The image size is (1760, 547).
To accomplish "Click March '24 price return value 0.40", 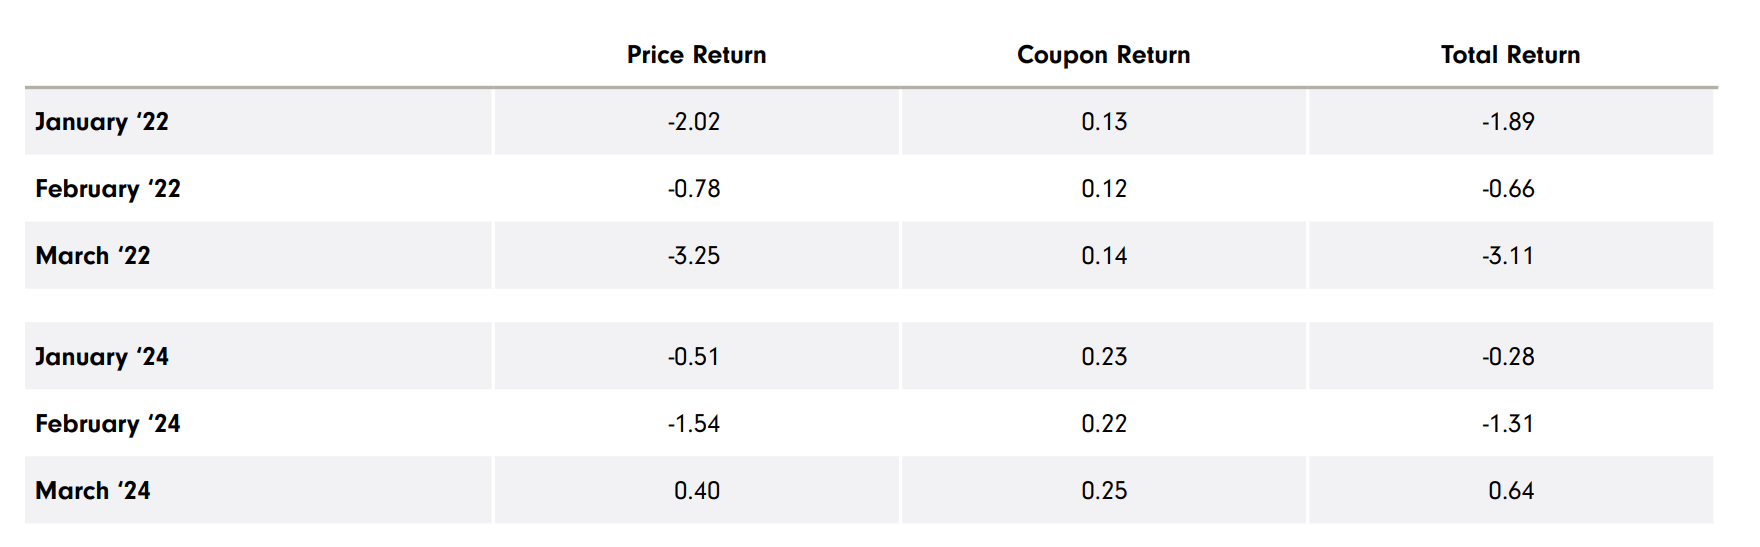I will point(697,491).
